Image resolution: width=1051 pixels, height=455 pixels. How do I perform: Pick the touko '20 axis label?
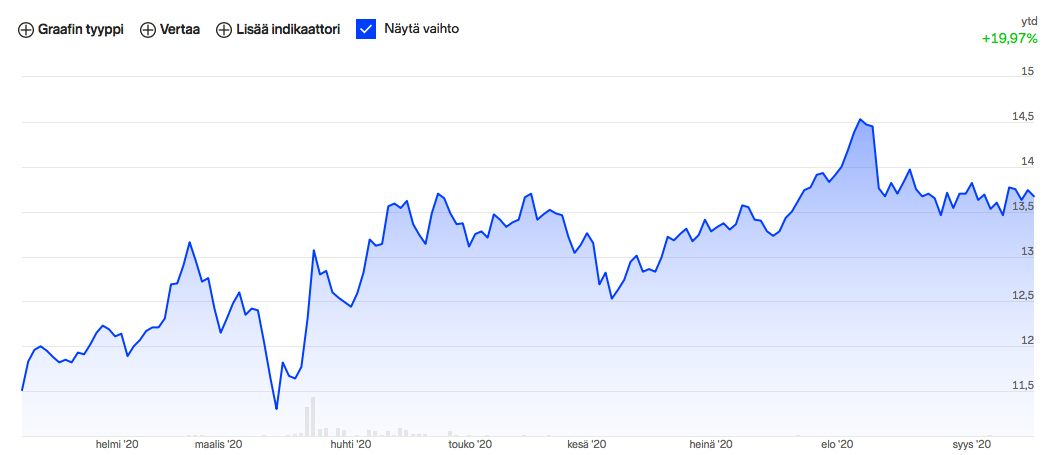click(x=470, y=445)
